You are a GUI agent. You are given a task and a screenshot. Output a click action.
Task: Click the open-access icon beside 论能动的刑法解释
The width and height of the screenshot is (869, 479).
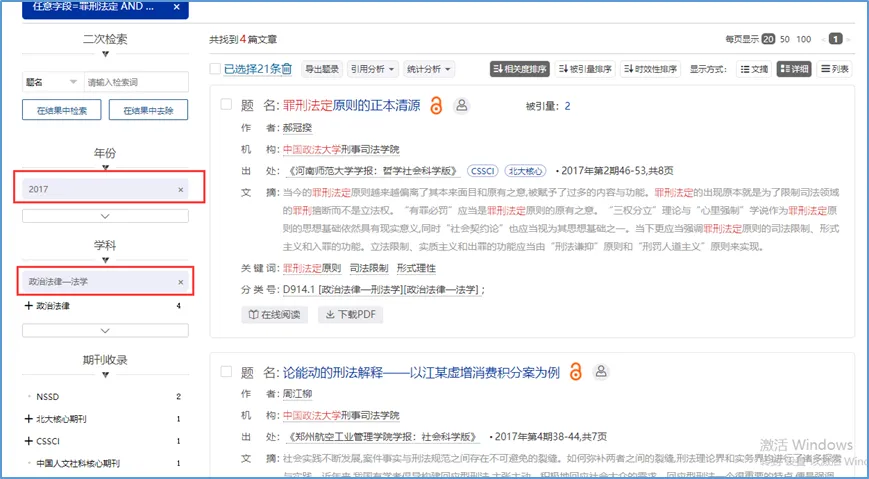[x=576, y=371]
